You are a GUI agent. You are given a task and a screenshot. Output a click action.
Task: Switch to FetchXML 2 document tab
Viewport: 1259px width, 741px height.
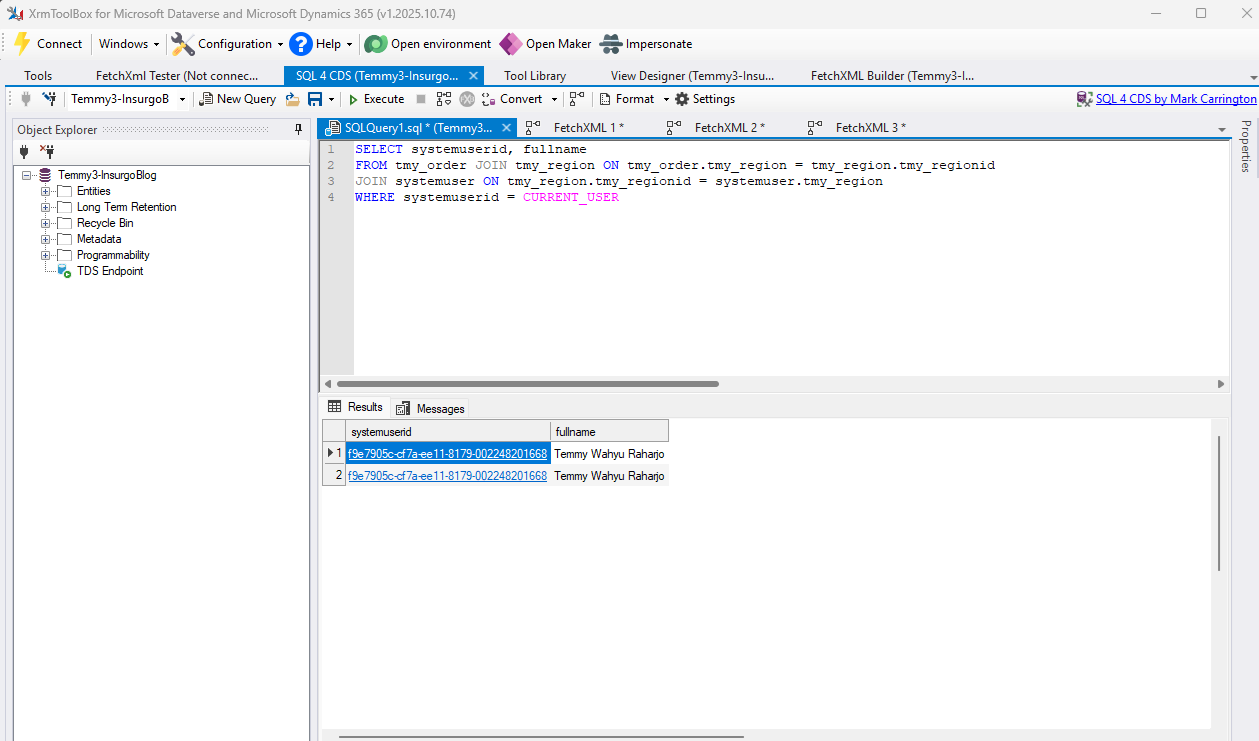[x=729, y=128]
